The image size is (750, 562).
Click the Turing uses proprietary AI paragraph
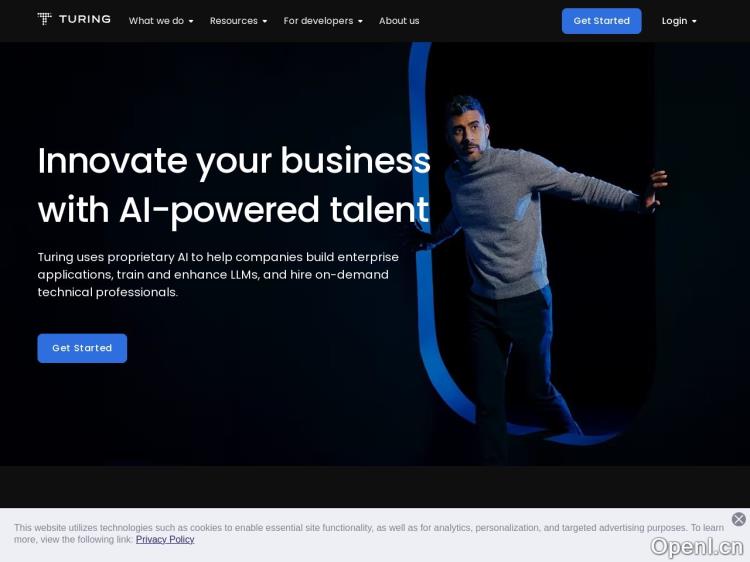coord(218,275)
